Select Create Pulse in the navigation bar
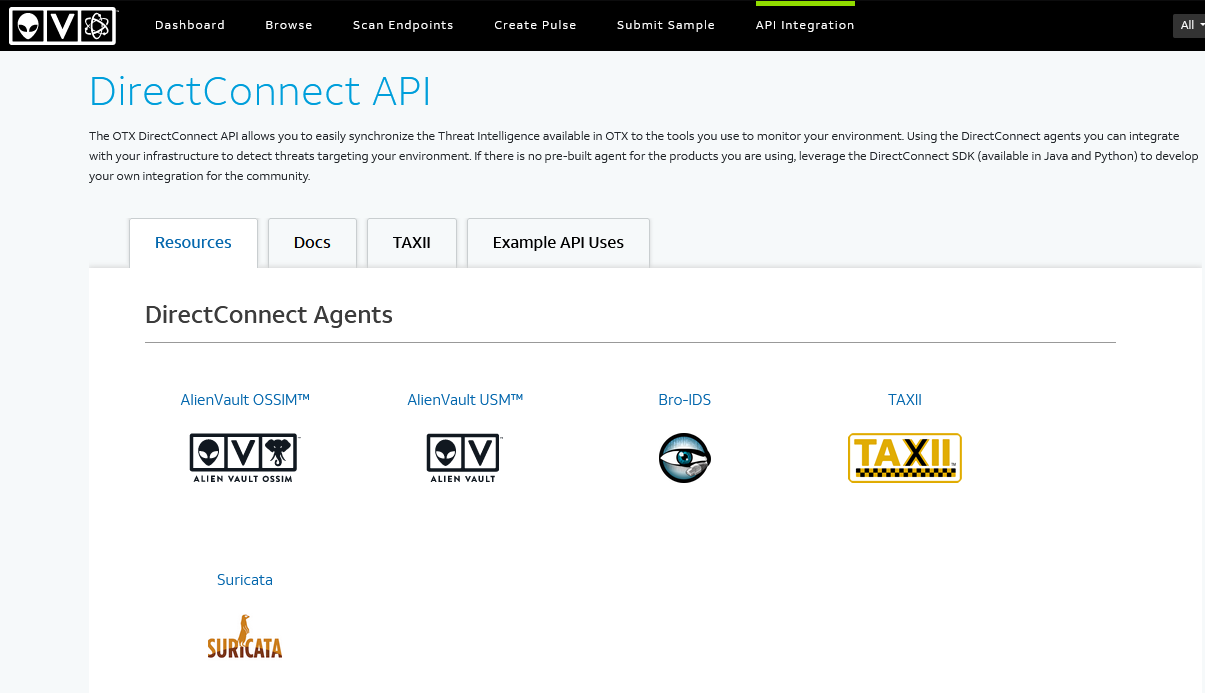Screen dimensions: 1205x693 click(x=535, y=25)
